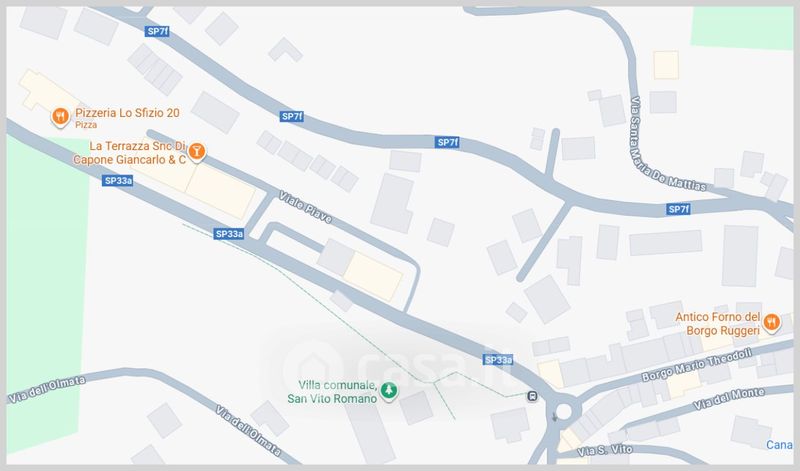800x471 pixels.
Task: Click the Via S. Vito street label
Action: point(605,451)
